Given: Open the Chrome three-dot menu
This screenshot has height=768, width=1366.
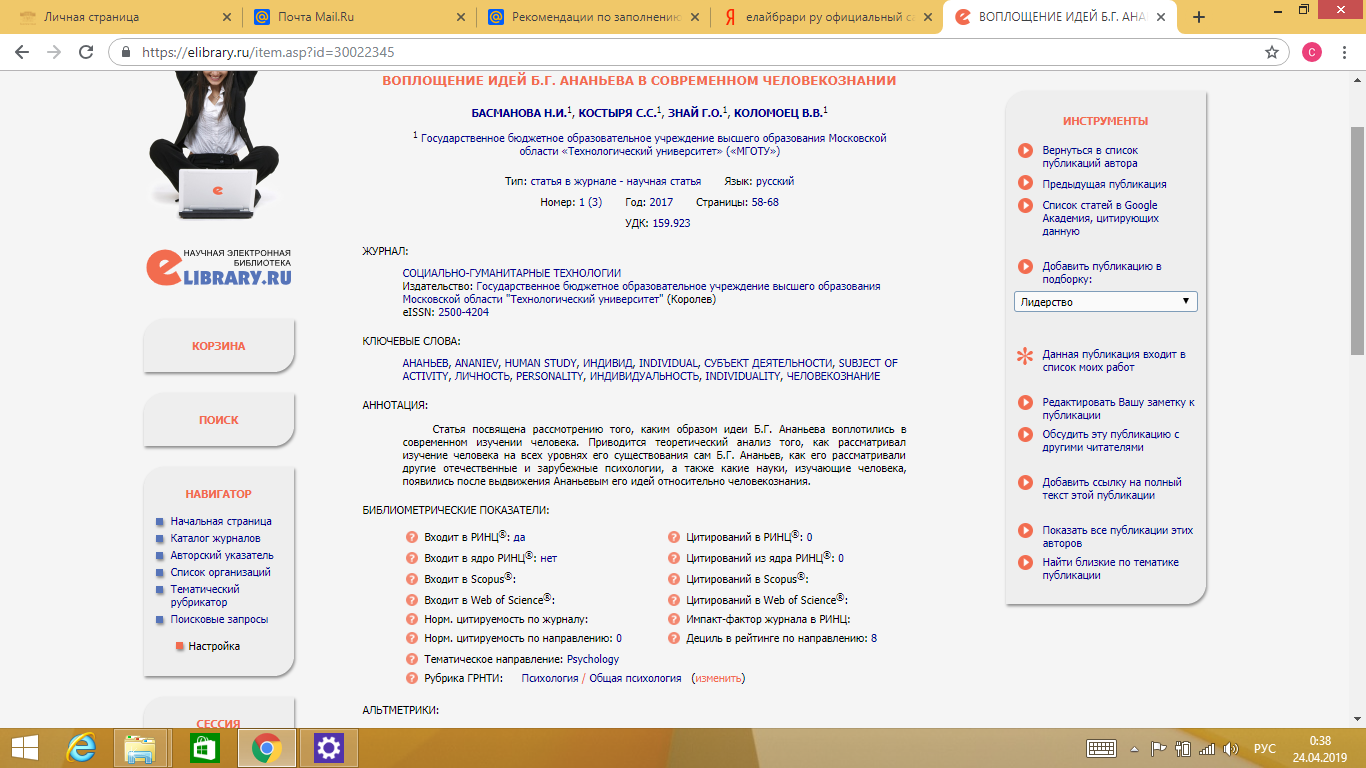Looking at the screenshot, I should click(1345, 52).
